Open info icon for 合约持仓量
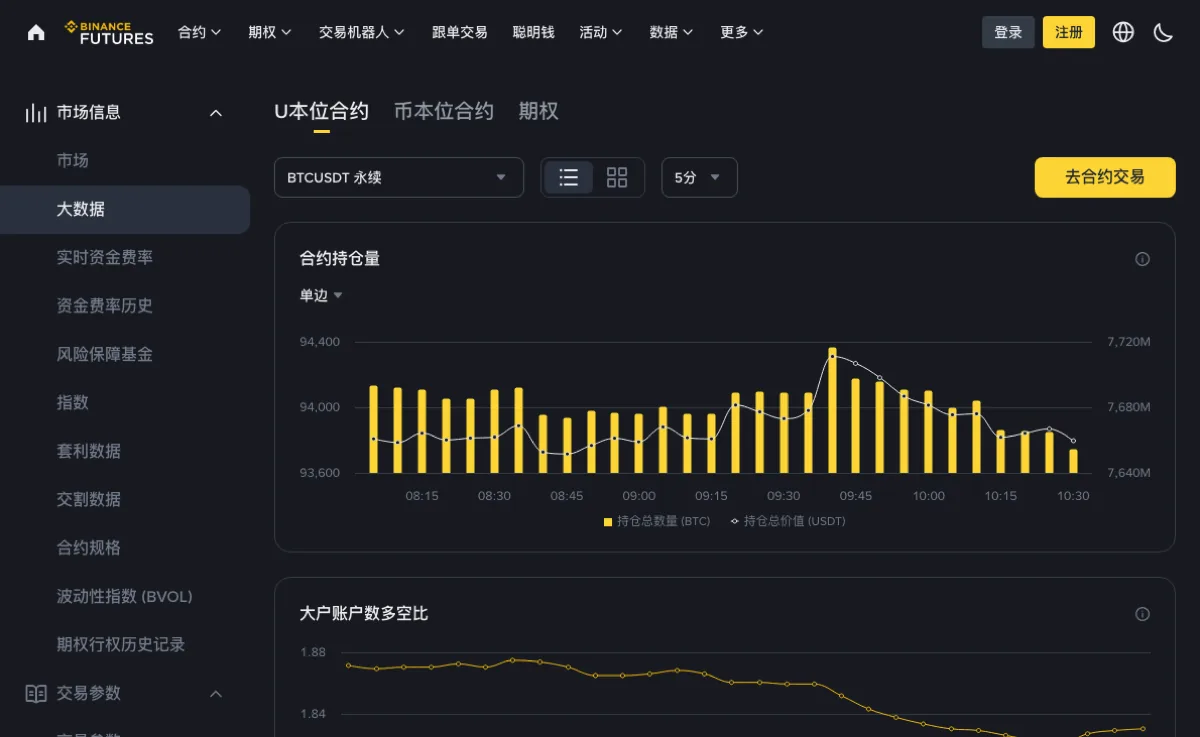Screen dimensions: 1200x737 pyautogui.click(x=1142, y=259)
